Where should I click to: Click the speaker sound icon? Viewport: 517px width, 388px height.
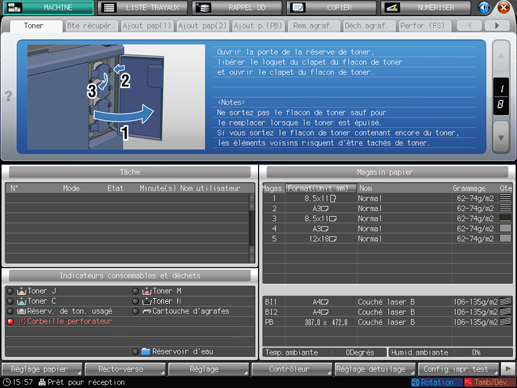484,7
